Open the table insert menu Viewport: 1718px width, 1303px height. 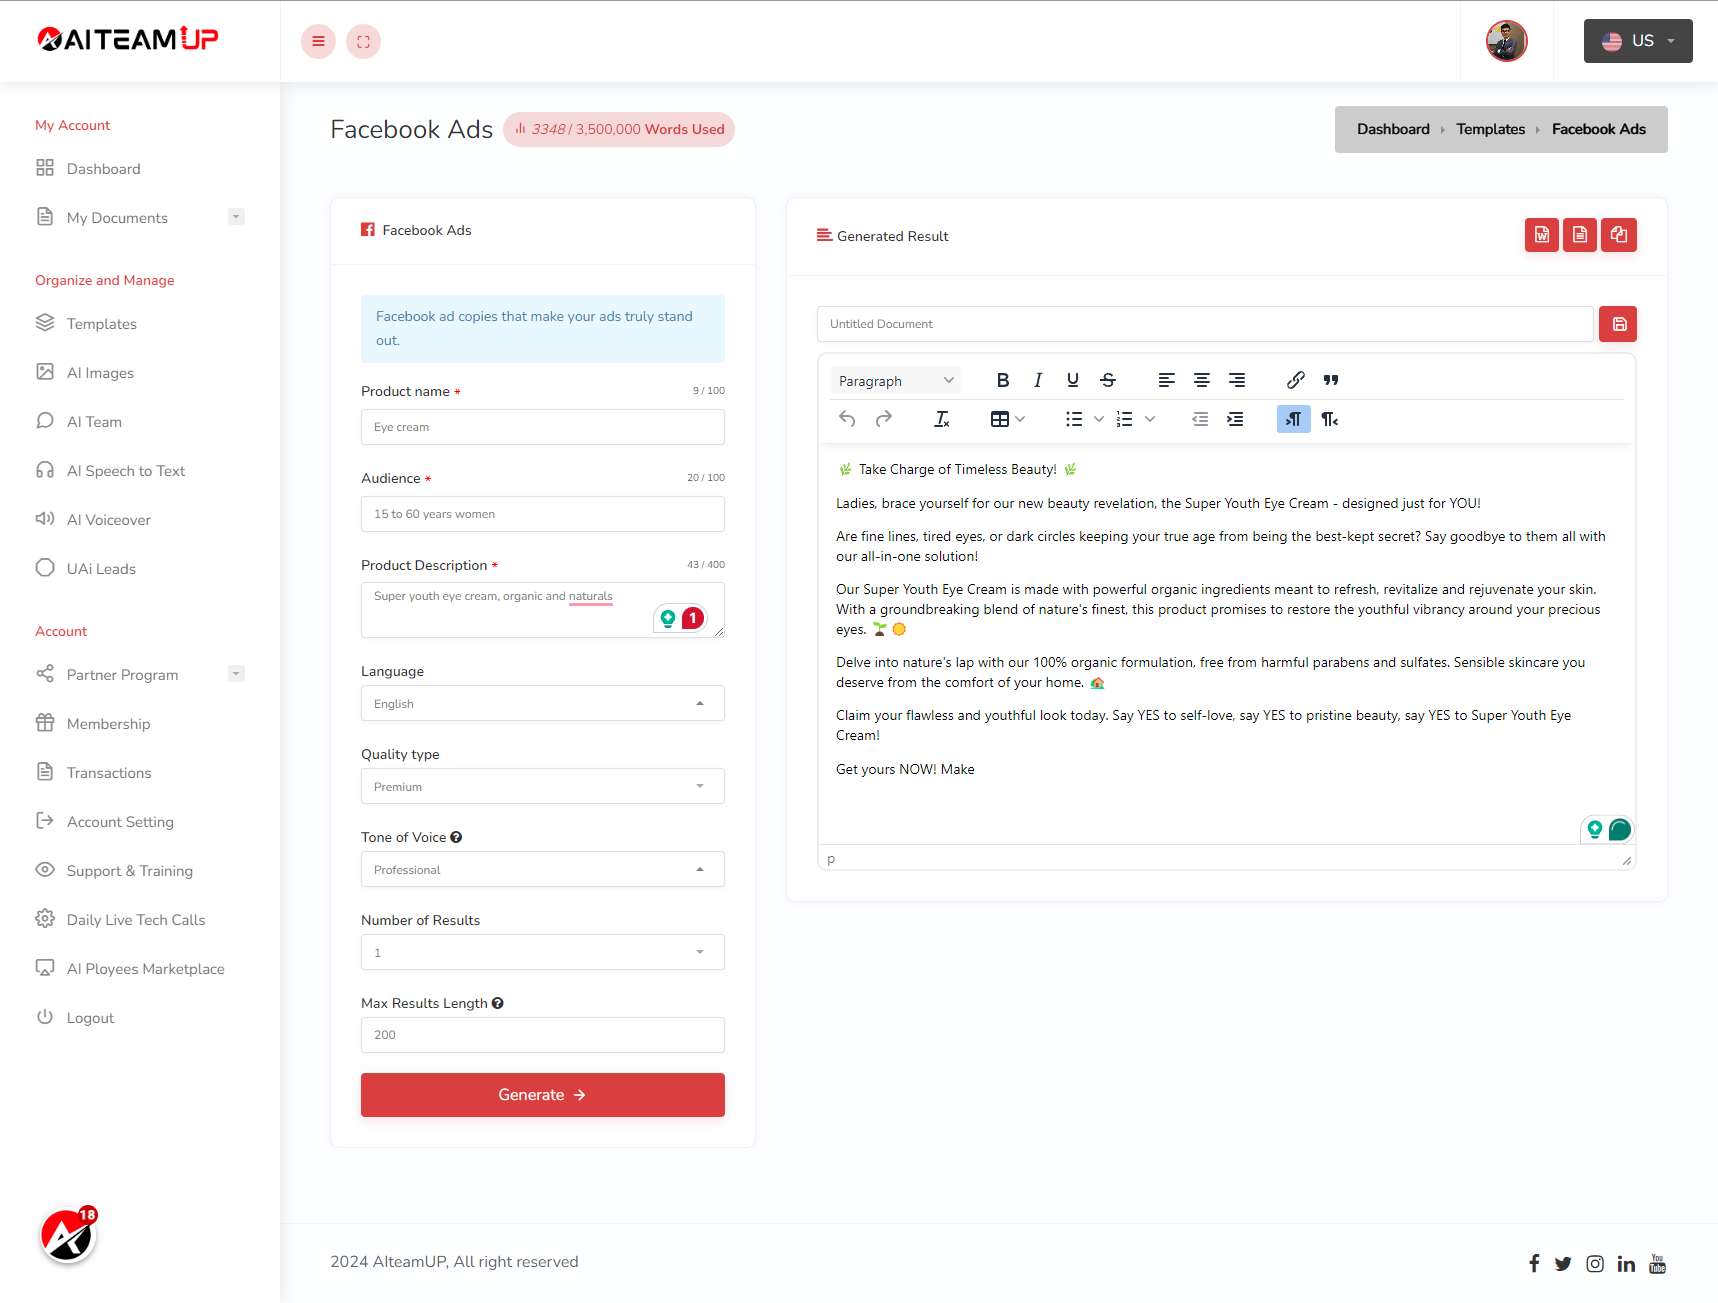1008,419
